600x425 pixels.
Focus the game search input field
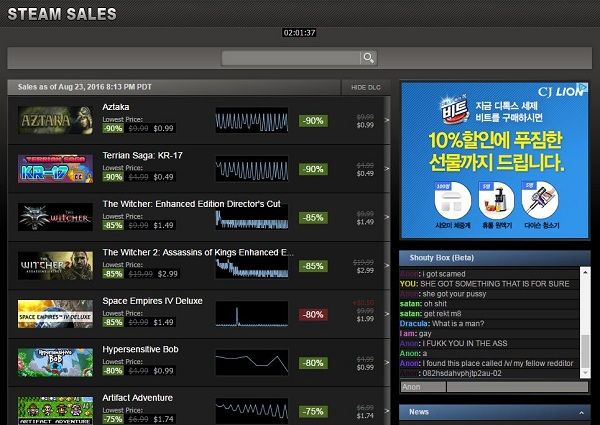tap(291, 58)
